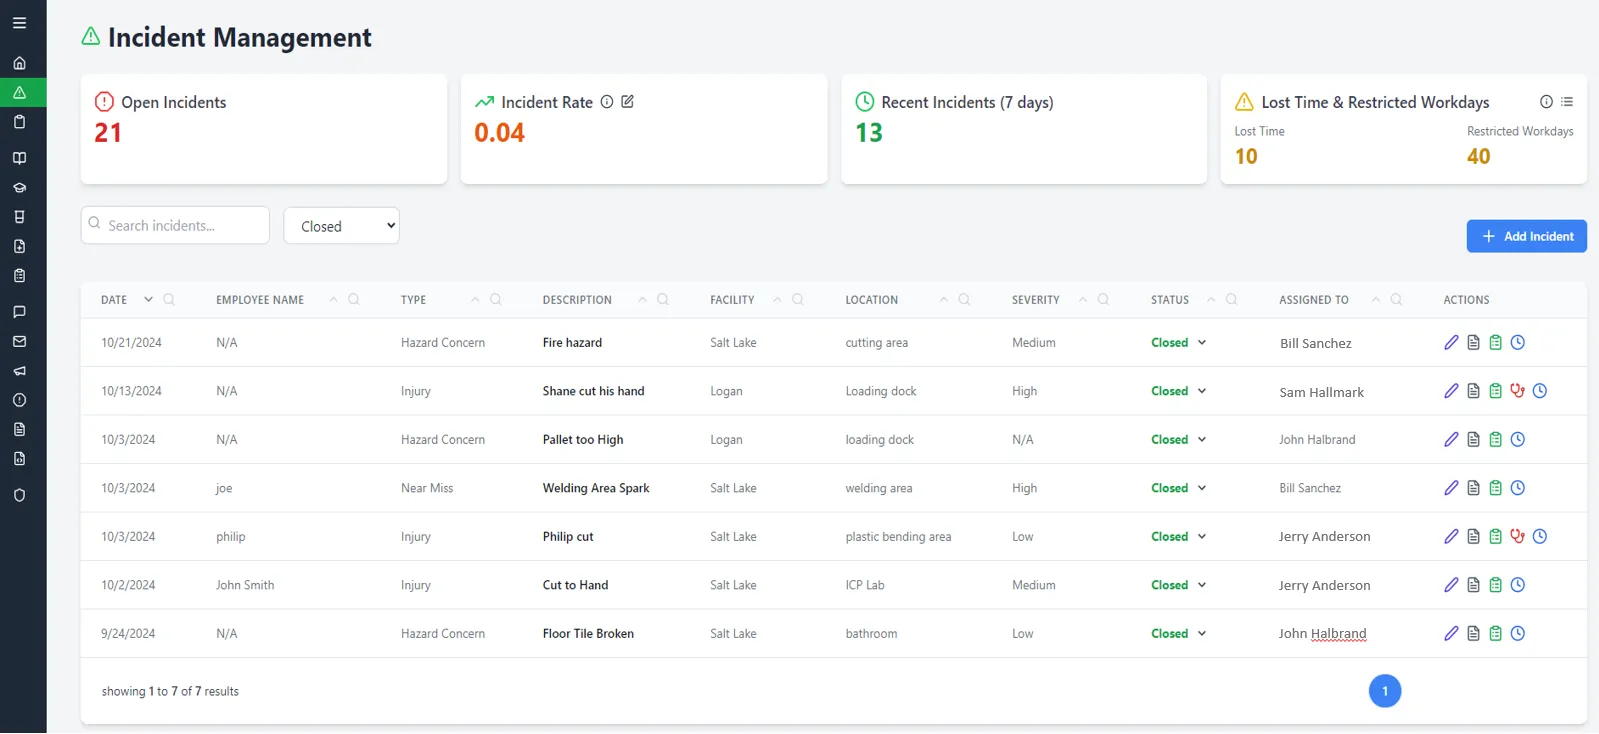Expand status dropdown for Shane cut his hand
Viewport: 1599px width, 734px height.
tap(1202, 391)
